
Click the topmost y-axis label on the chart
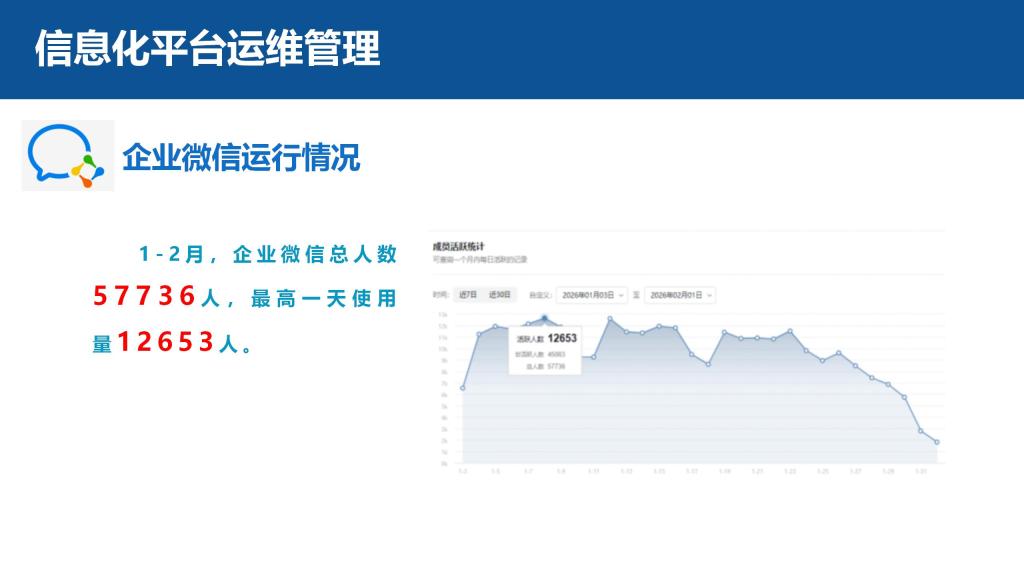coord(442,314)
